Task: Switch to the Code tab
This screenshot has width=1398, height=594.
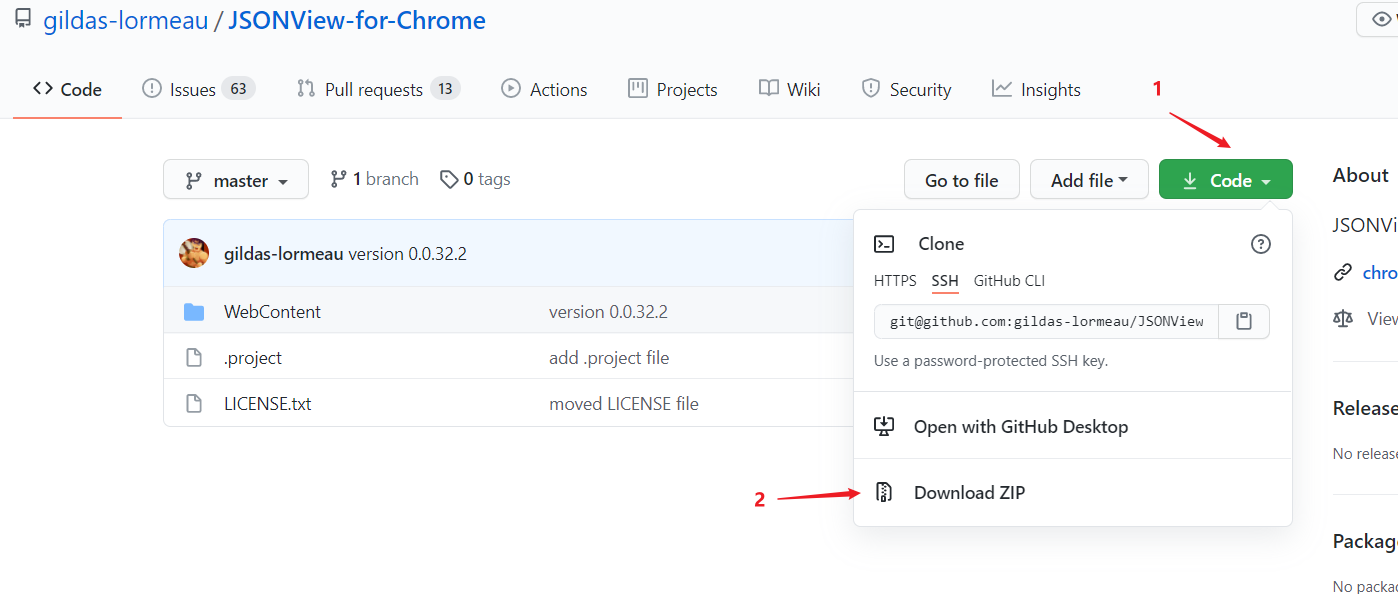Action: [x=67, y=89]
